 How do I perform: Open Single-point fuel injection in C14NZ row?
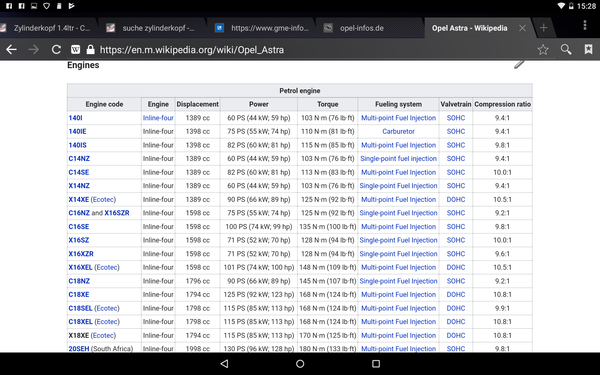click(398, 158)
